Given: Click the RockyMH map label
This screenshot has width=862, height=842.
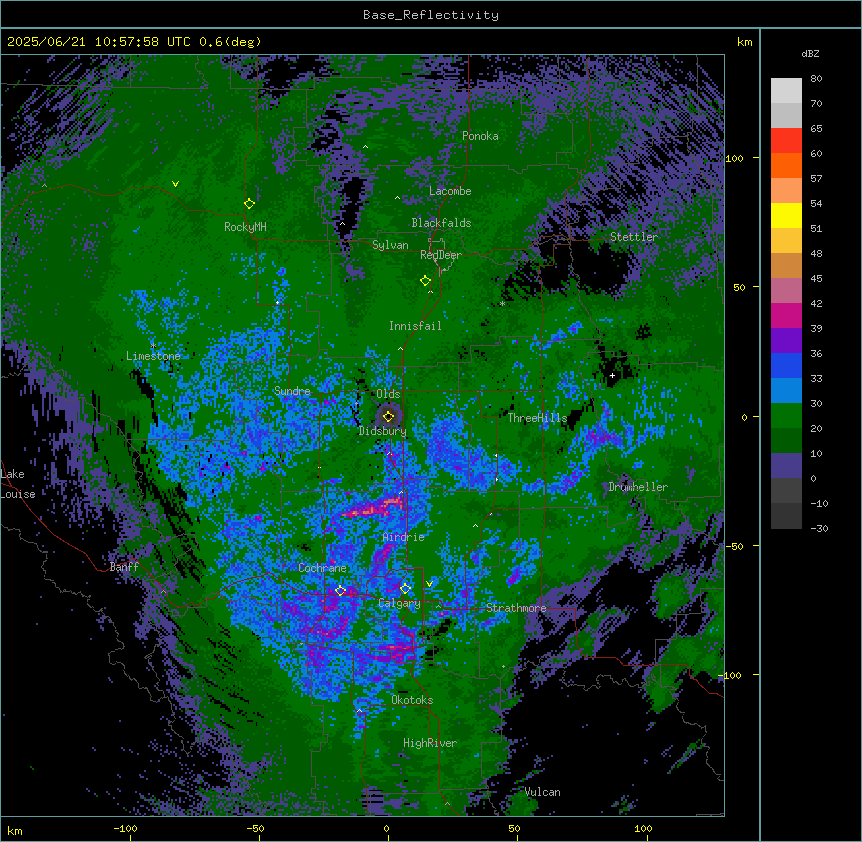Looking at the screenshot, I should pyautogui.click(x=245, y=227).
